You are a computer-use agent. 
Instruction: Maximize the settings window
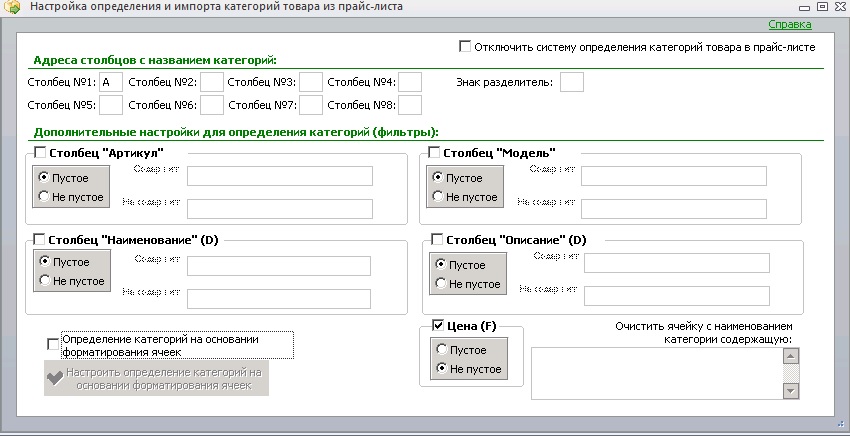822,7
